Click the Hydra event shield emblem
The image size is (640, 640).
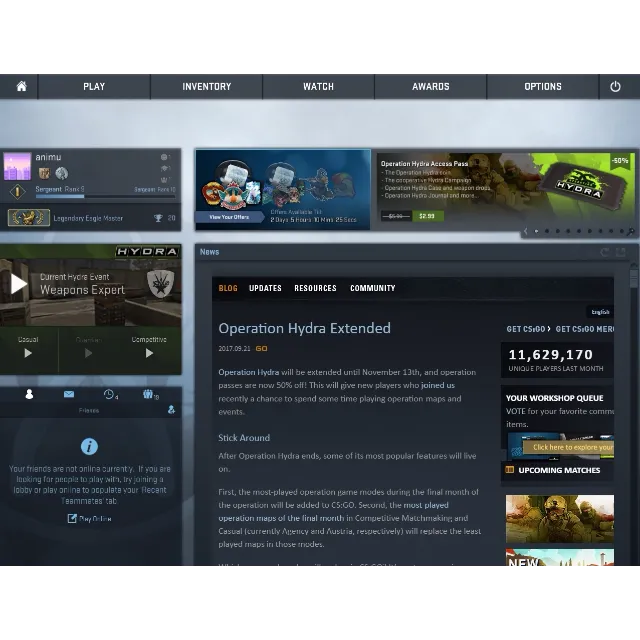(160, 283)
